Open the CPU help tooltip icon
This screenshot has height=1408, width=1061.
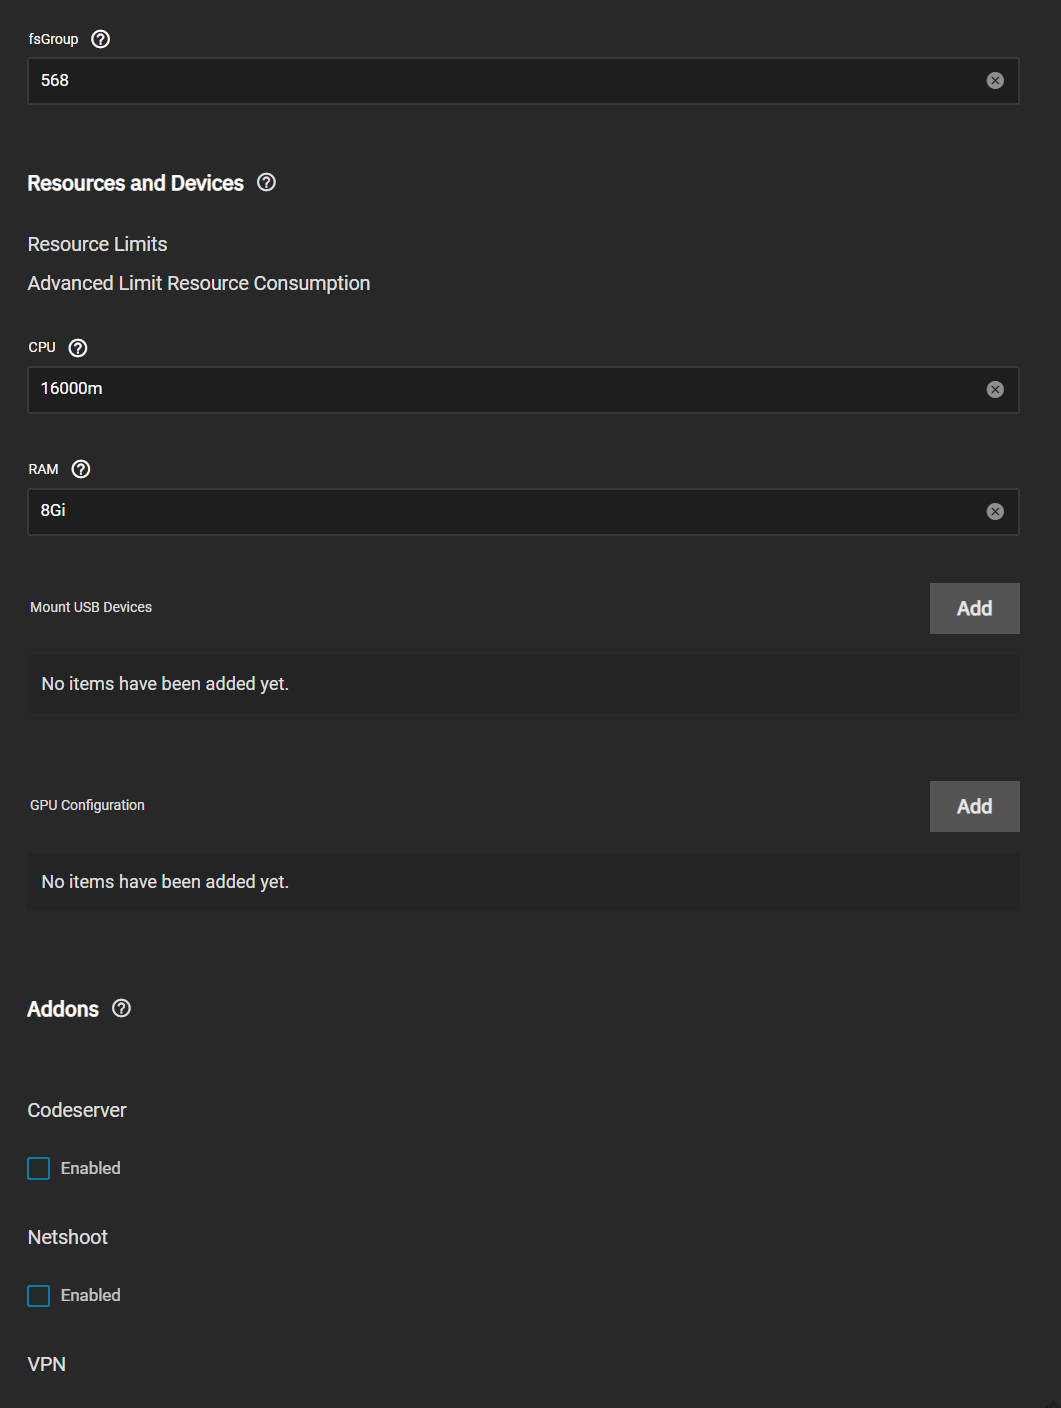click(x=78, y=348)
